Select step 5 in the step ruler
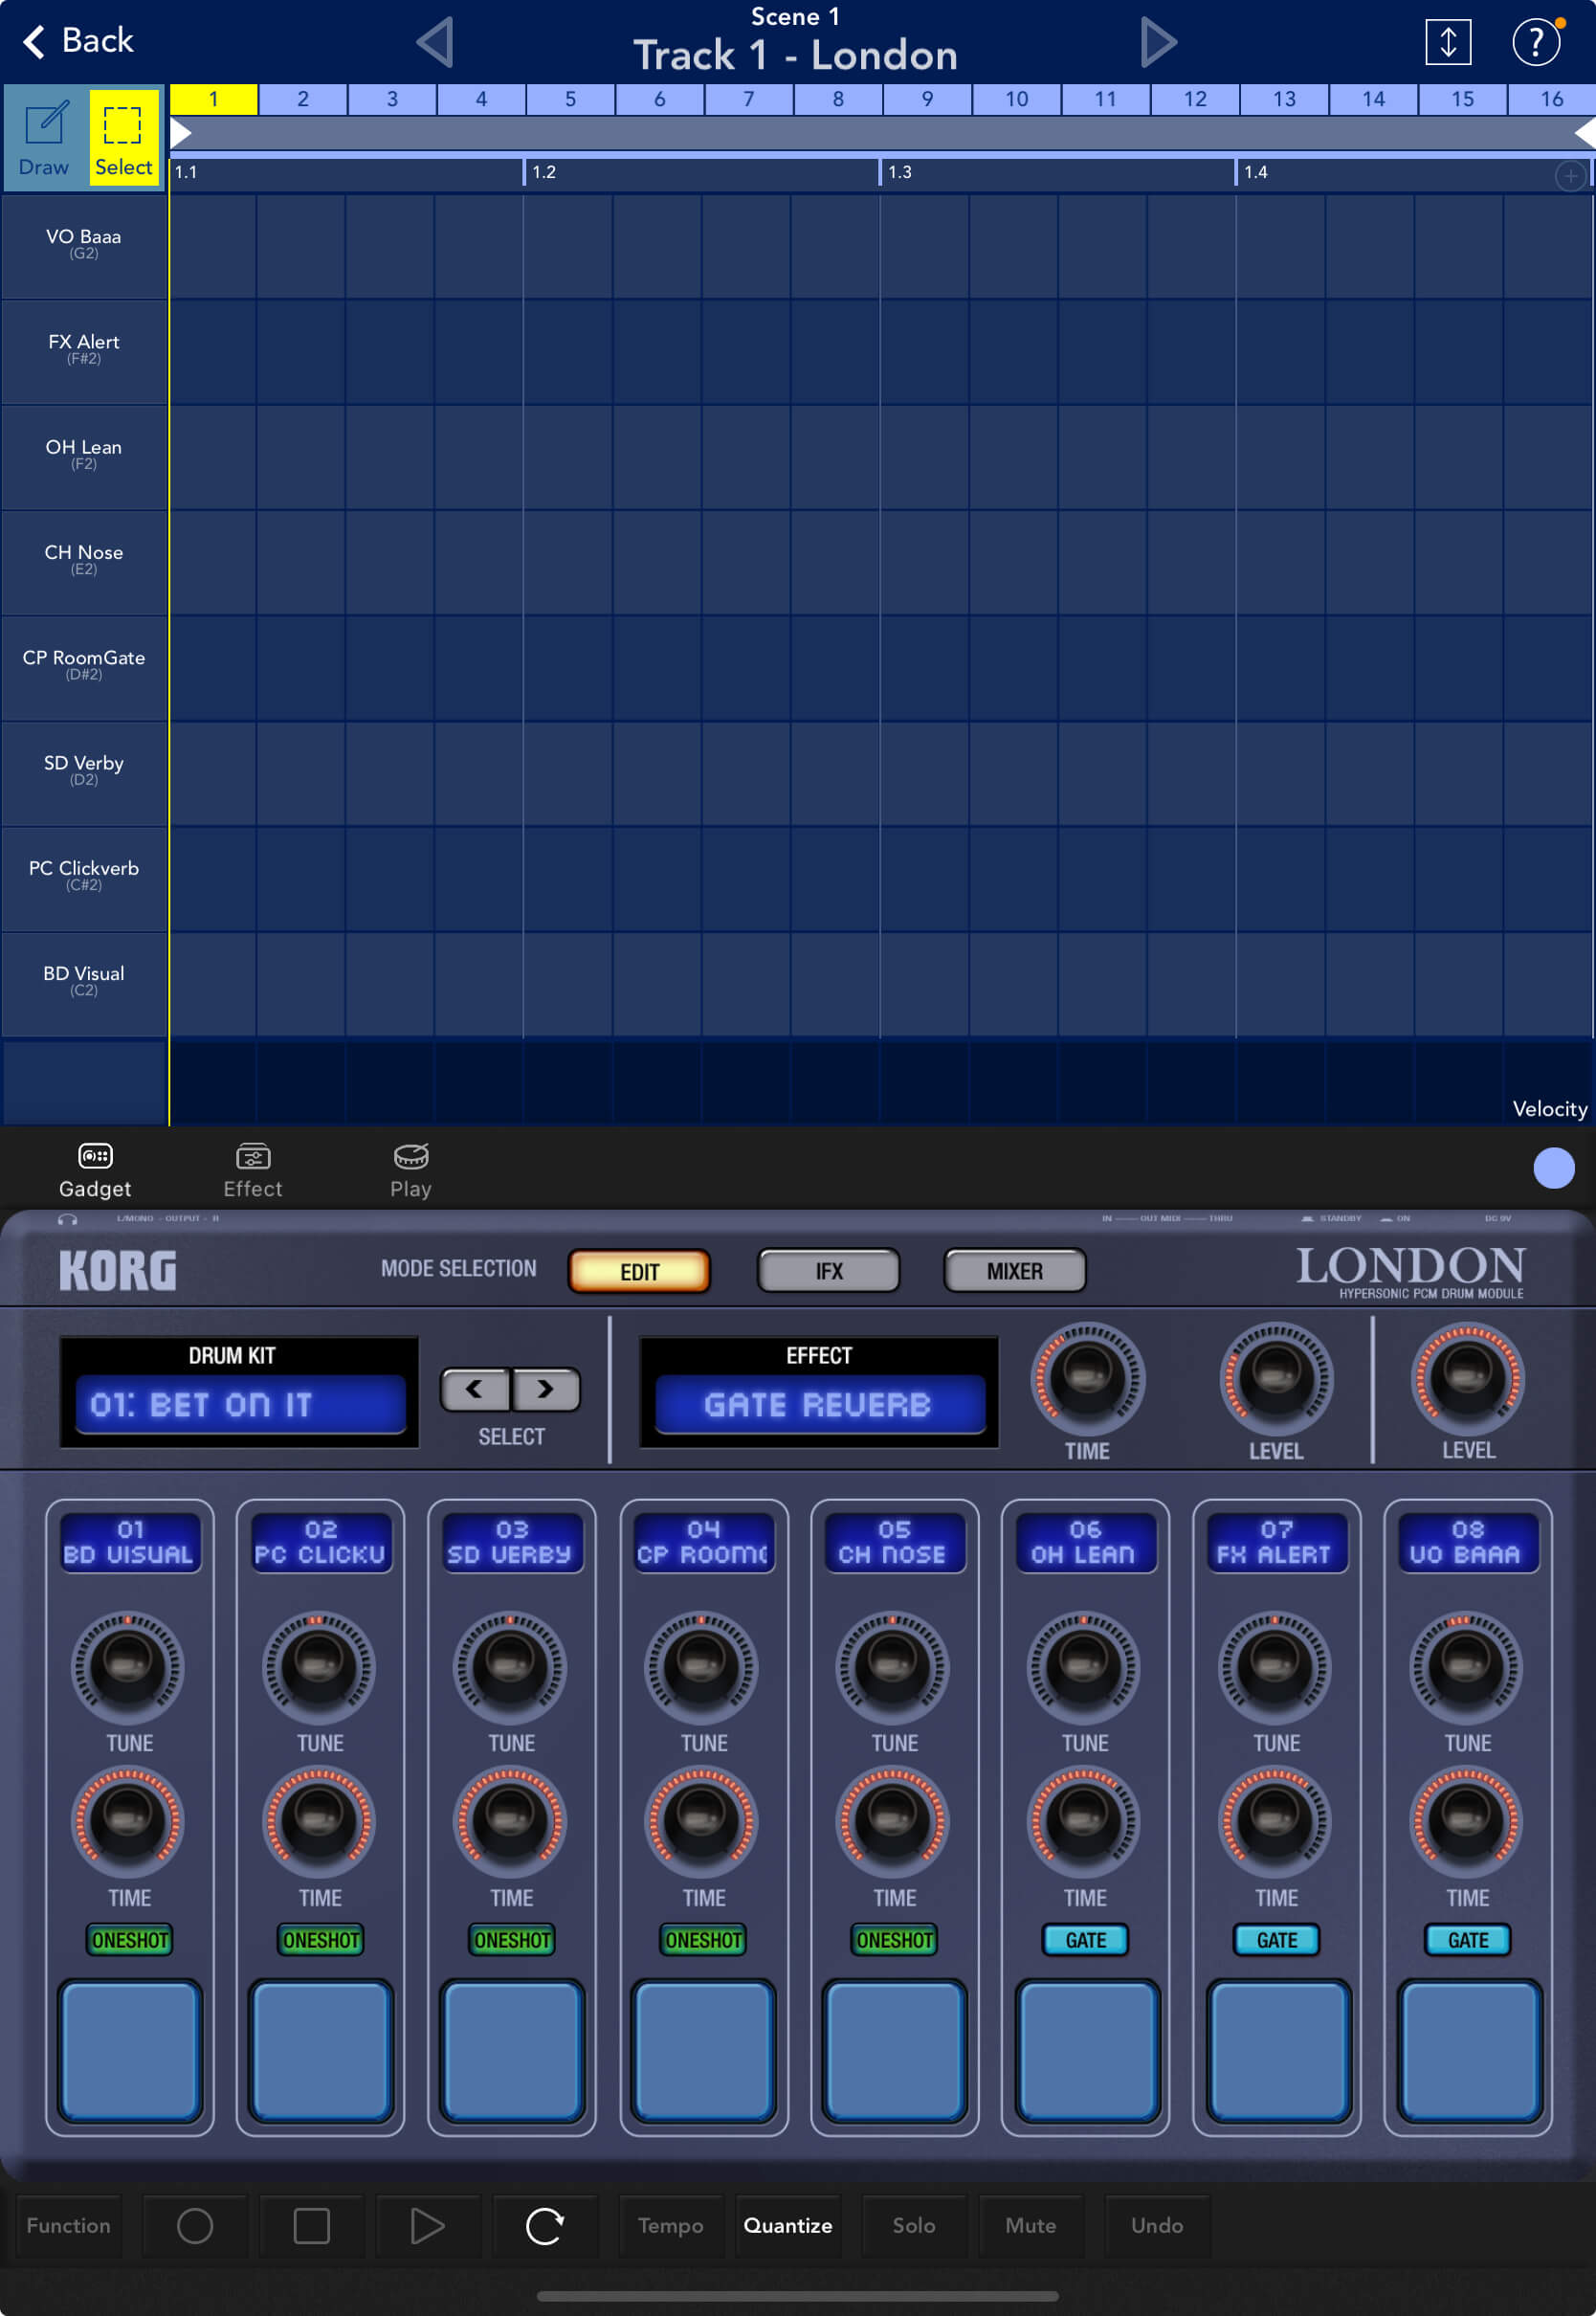This screenshot has width=1596, height=2316. click(x=570, y=99)
